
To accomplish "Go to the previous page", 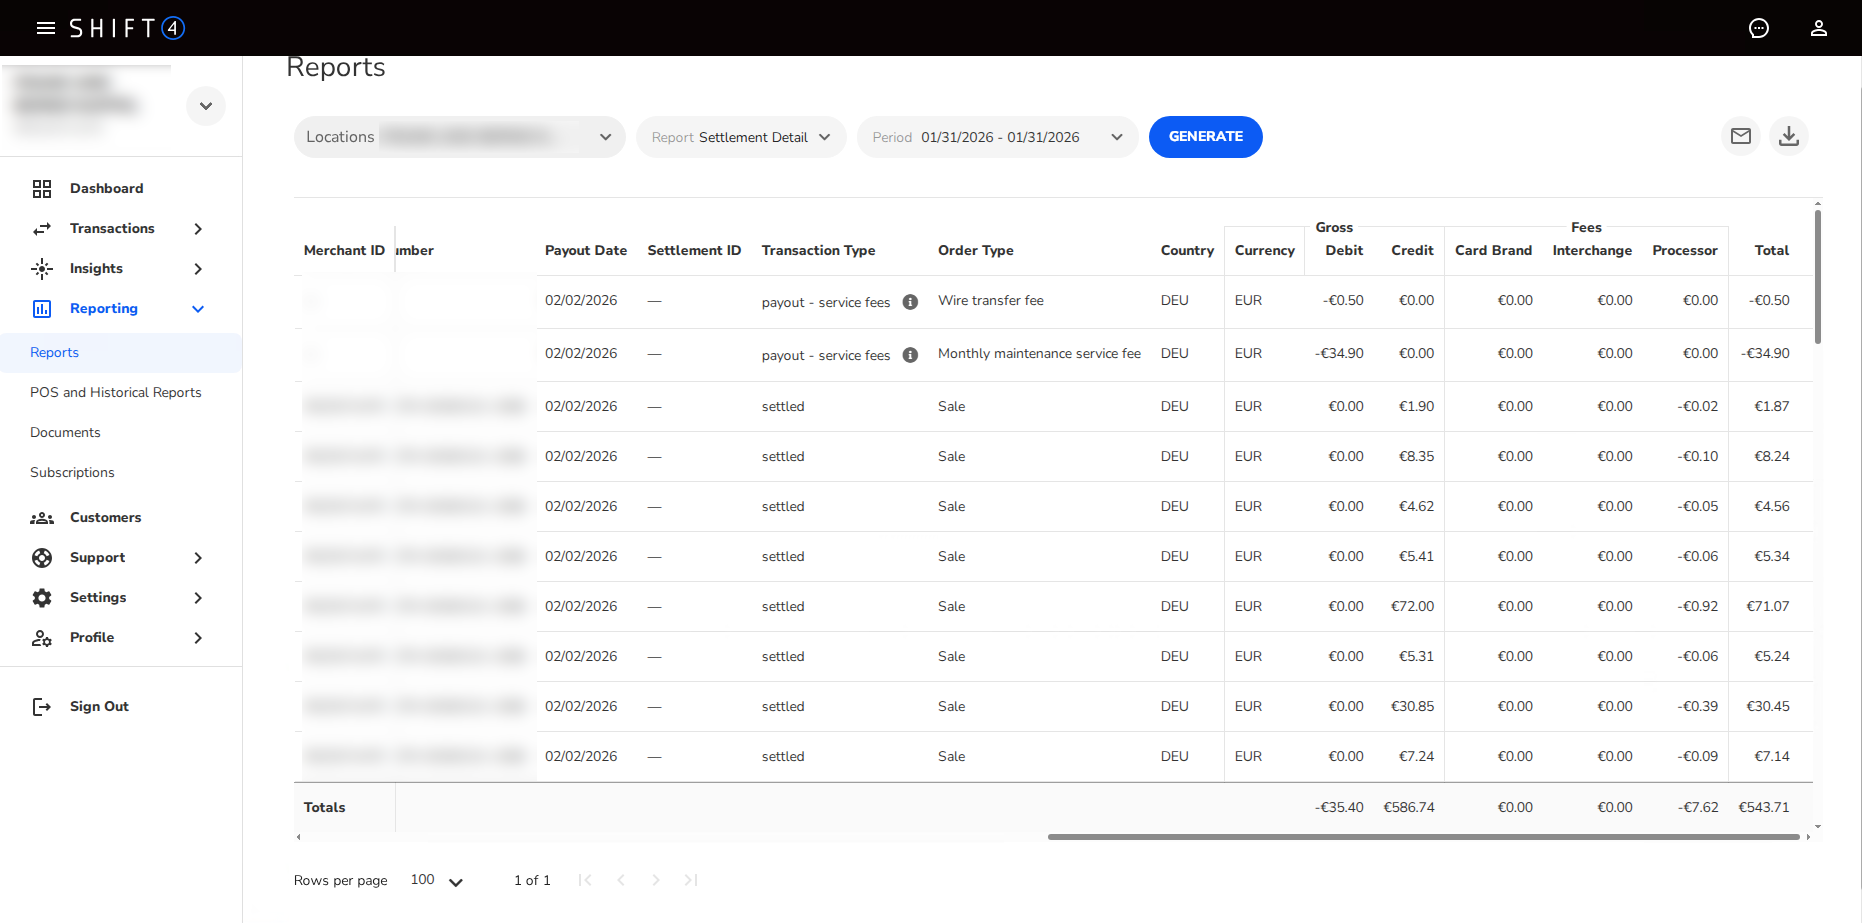I will [x=621, y=880].
